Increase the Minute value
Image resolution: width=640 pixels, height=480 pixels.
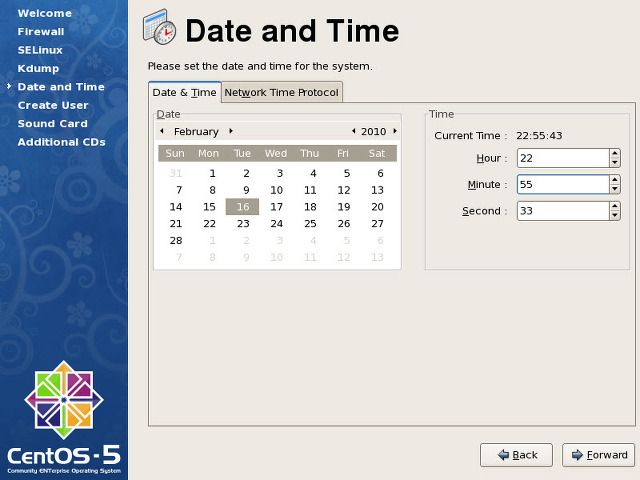click(615, 180)
